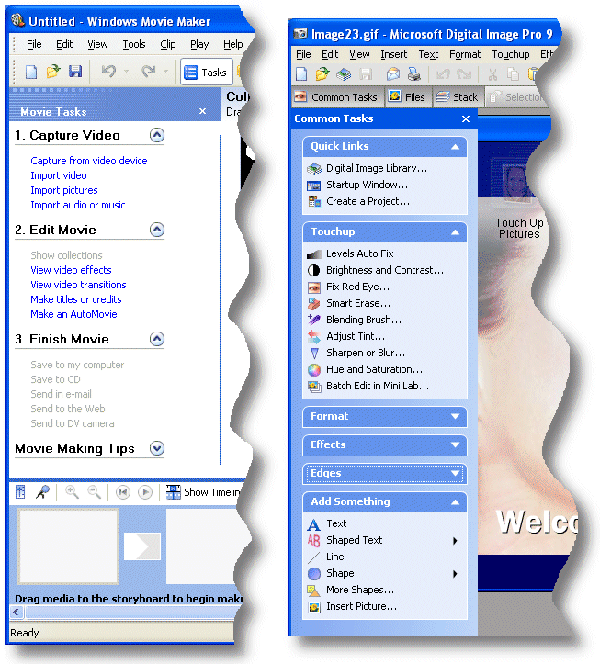This screenshot has height=664, width=600.
Task: Click Open folder icon in Digital Image Pro
Action: 322,75
